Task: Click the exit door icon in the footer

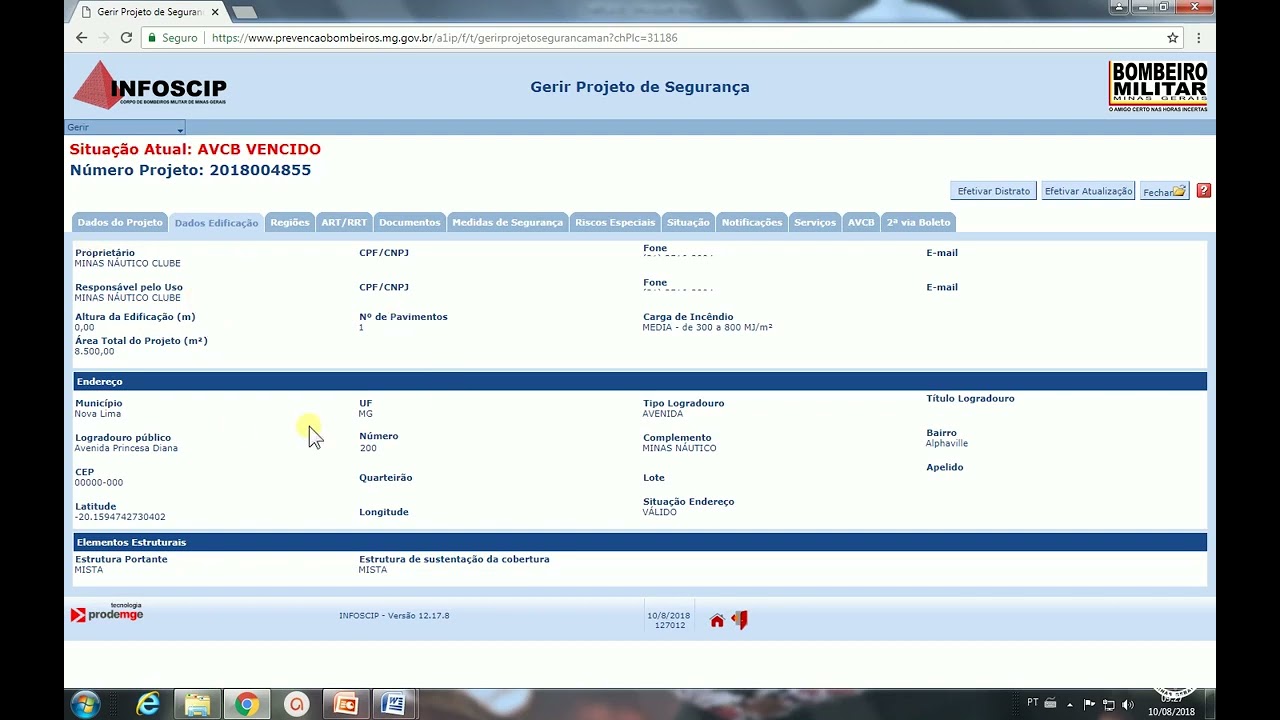Action: coord(739,620)
